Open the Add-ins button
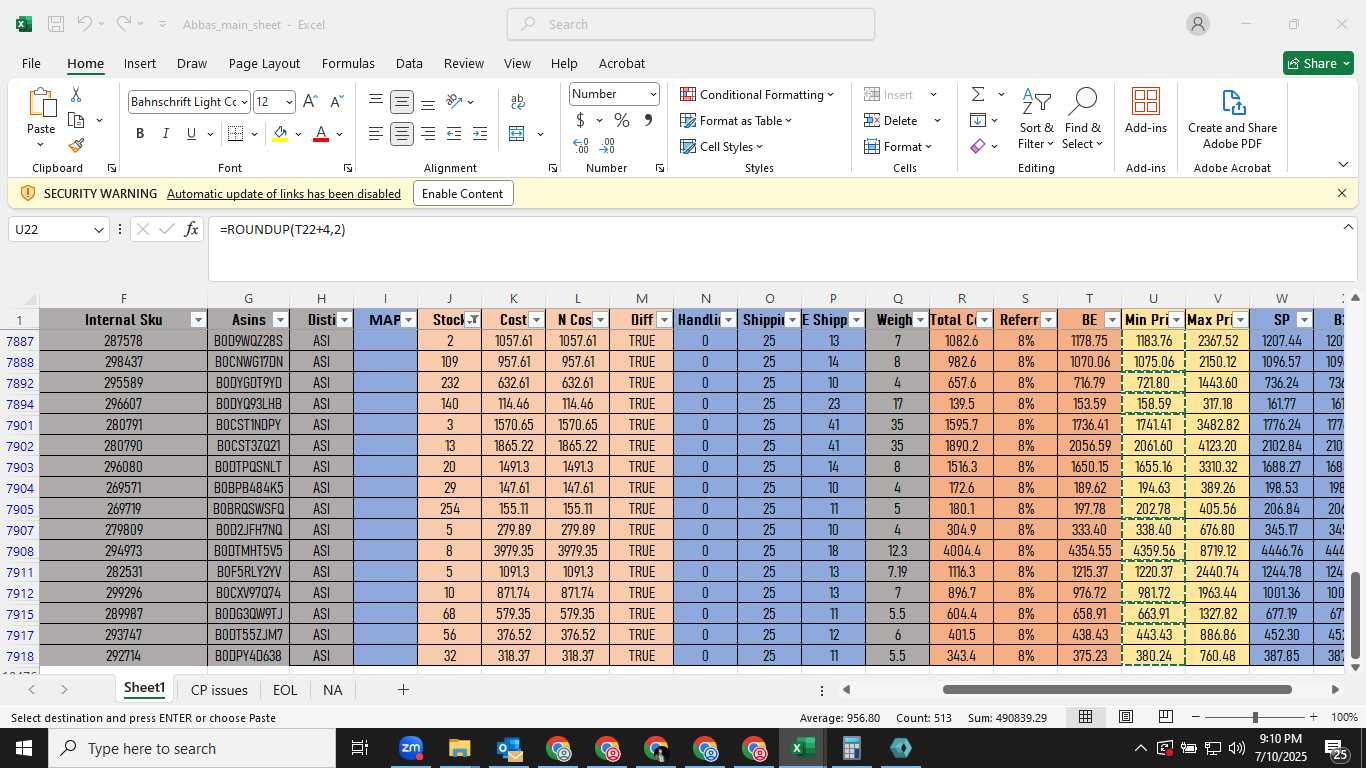Image resolution: width=1366 pixels, height=768 pixels. (x=1146, y=110)
